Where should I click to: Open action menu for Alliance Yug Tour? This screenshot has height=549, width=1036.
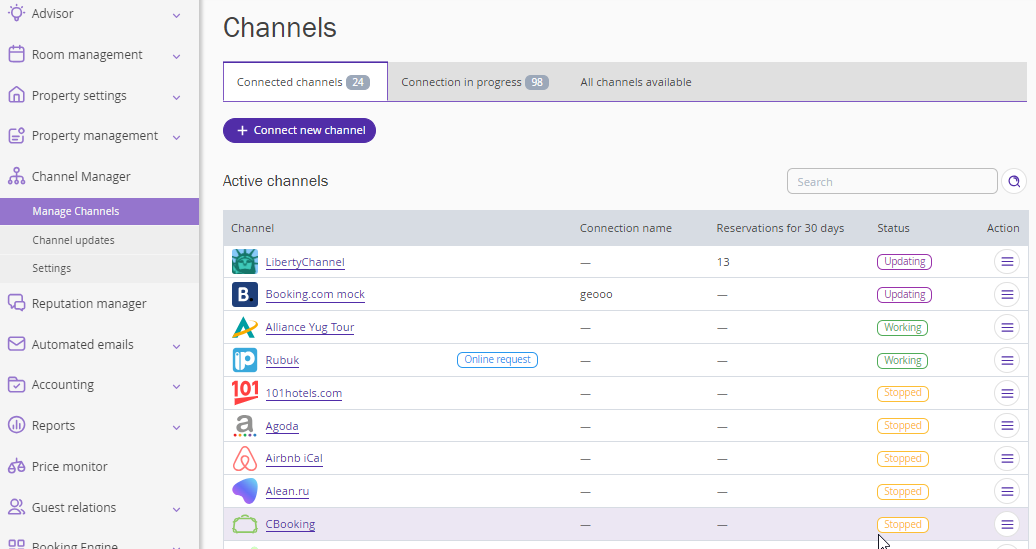coord(1007,327)
